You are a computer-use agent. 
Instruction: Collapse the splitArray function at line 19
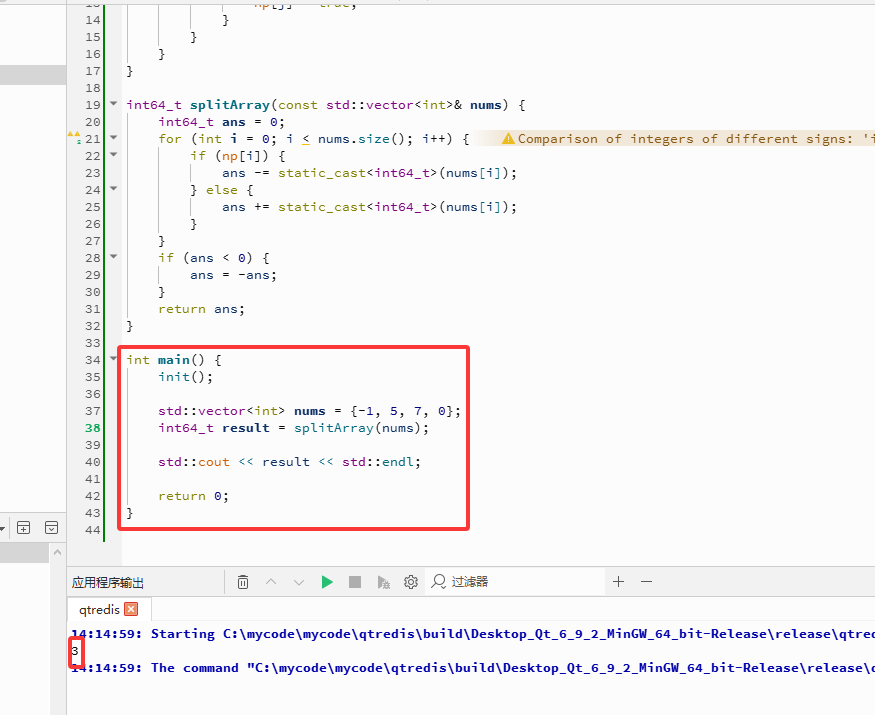114,104
